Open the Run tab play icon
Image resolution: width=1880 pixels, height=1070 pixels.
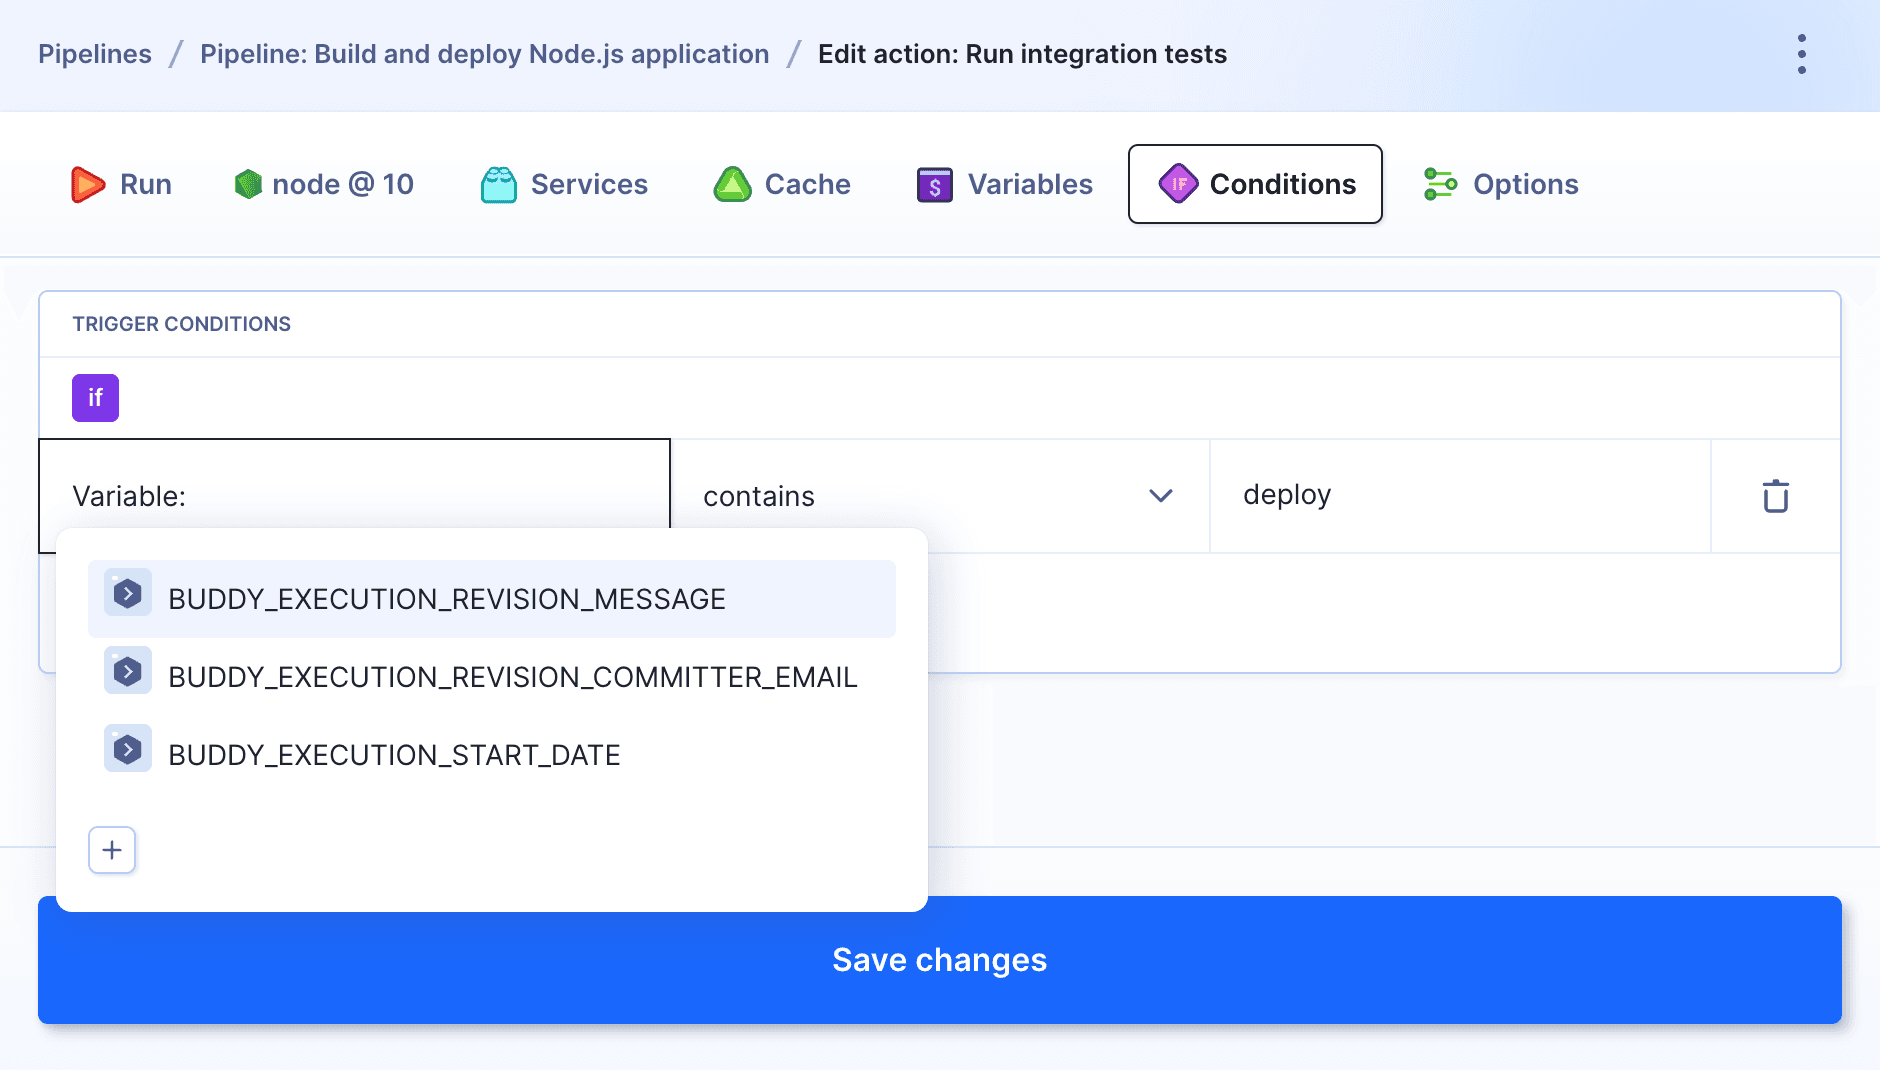pyautogui.click(x=88, y=184)
